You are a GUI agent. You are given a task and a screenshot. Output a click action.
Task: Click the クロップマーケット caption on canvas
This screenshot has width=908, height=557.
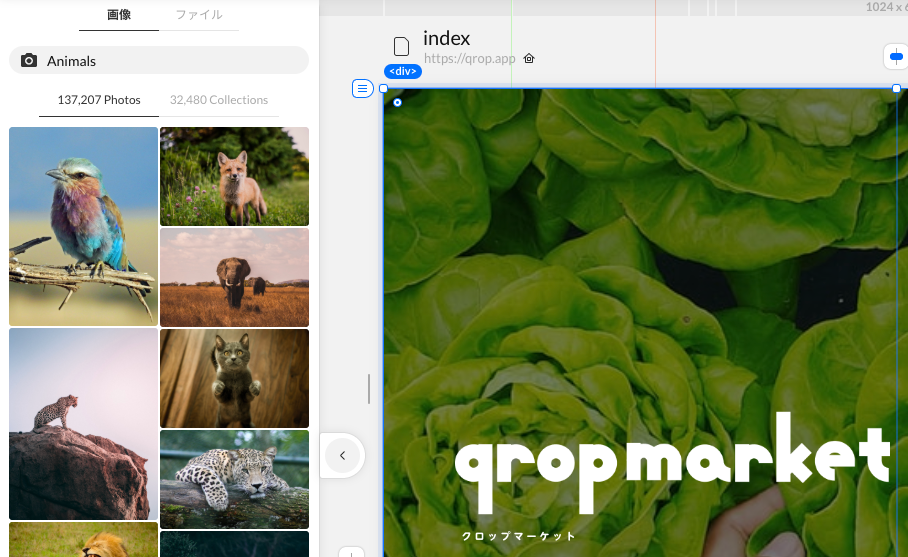[518, 536]
